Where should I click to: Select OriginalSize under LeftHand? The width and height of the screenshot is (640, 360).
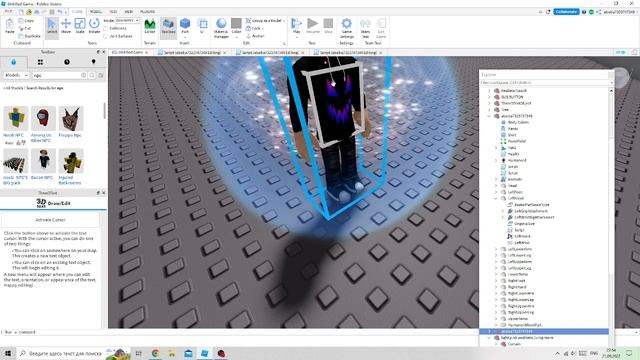tap(524, 224)
